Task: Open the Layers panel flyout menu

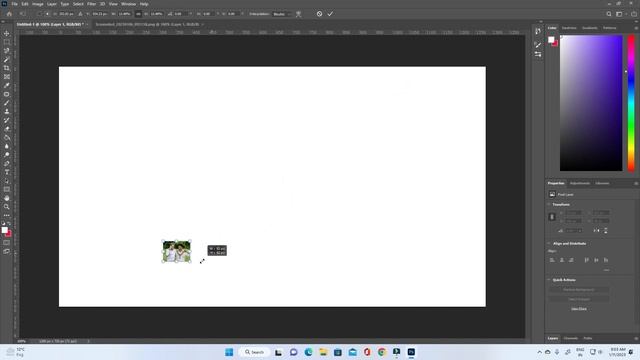Action: tap(636, 338)
